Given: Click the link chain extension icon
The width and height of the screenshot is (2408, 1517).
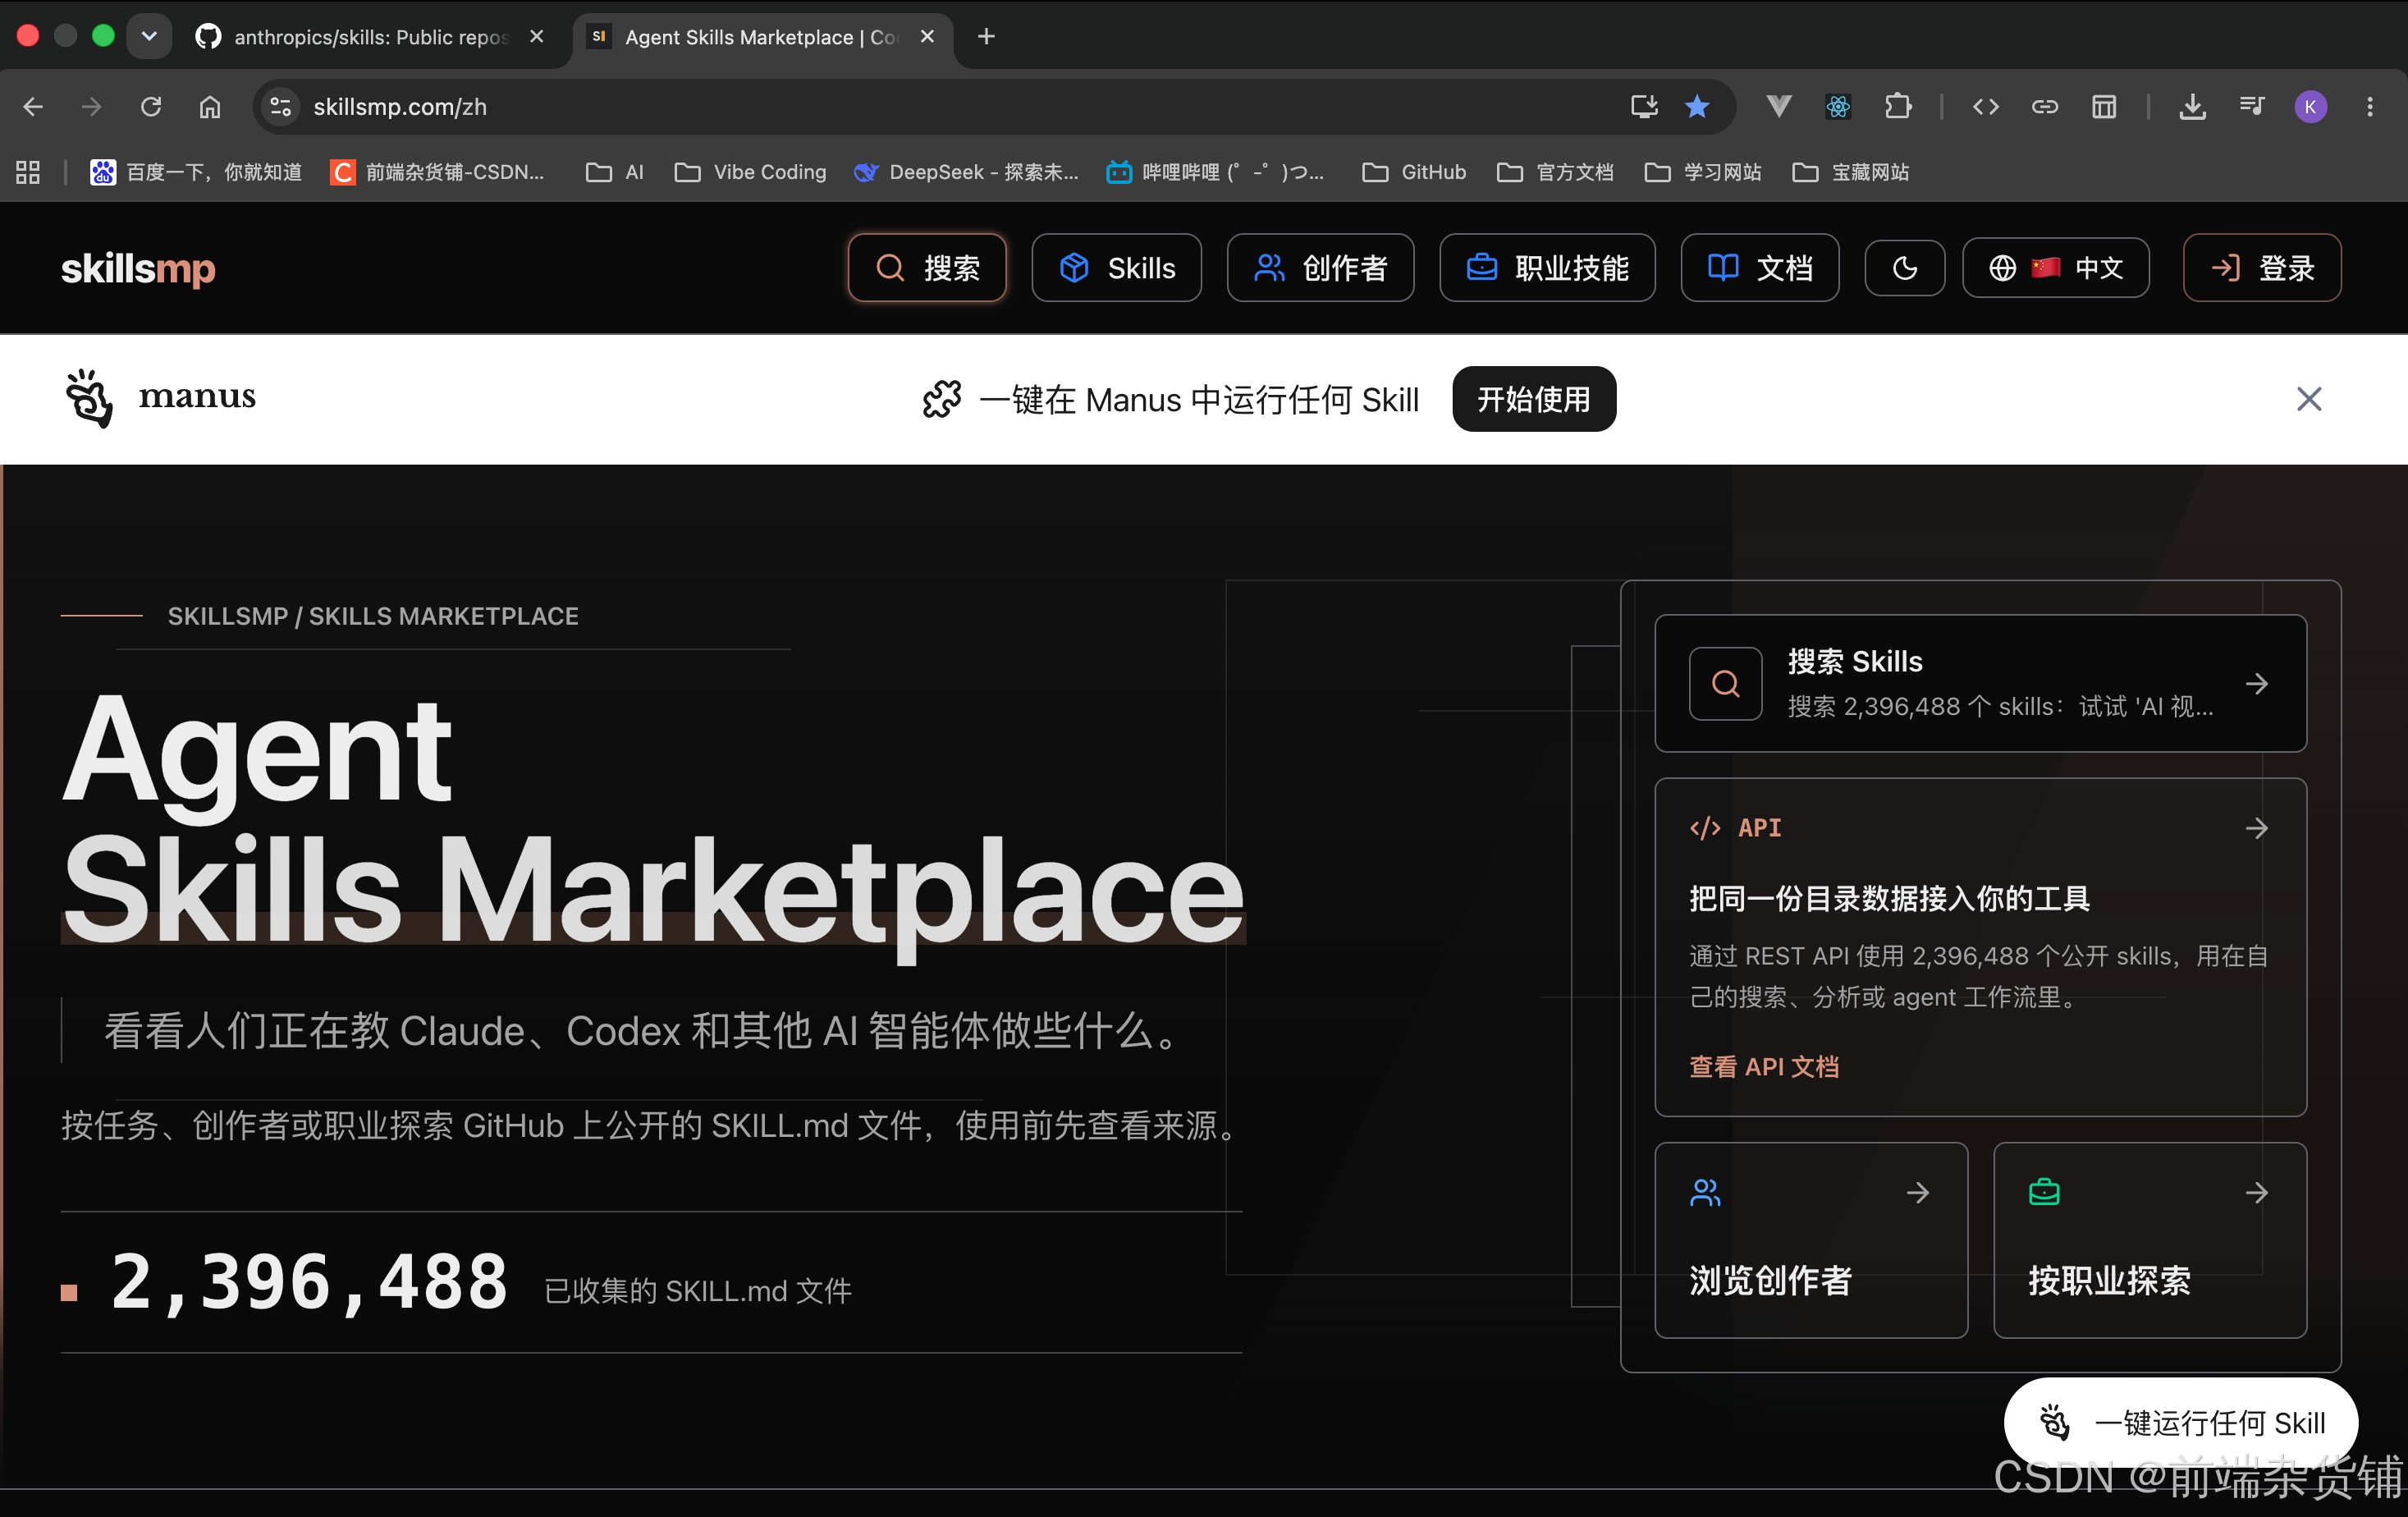Looking at the screenshot, I should tap(2045, 106).
